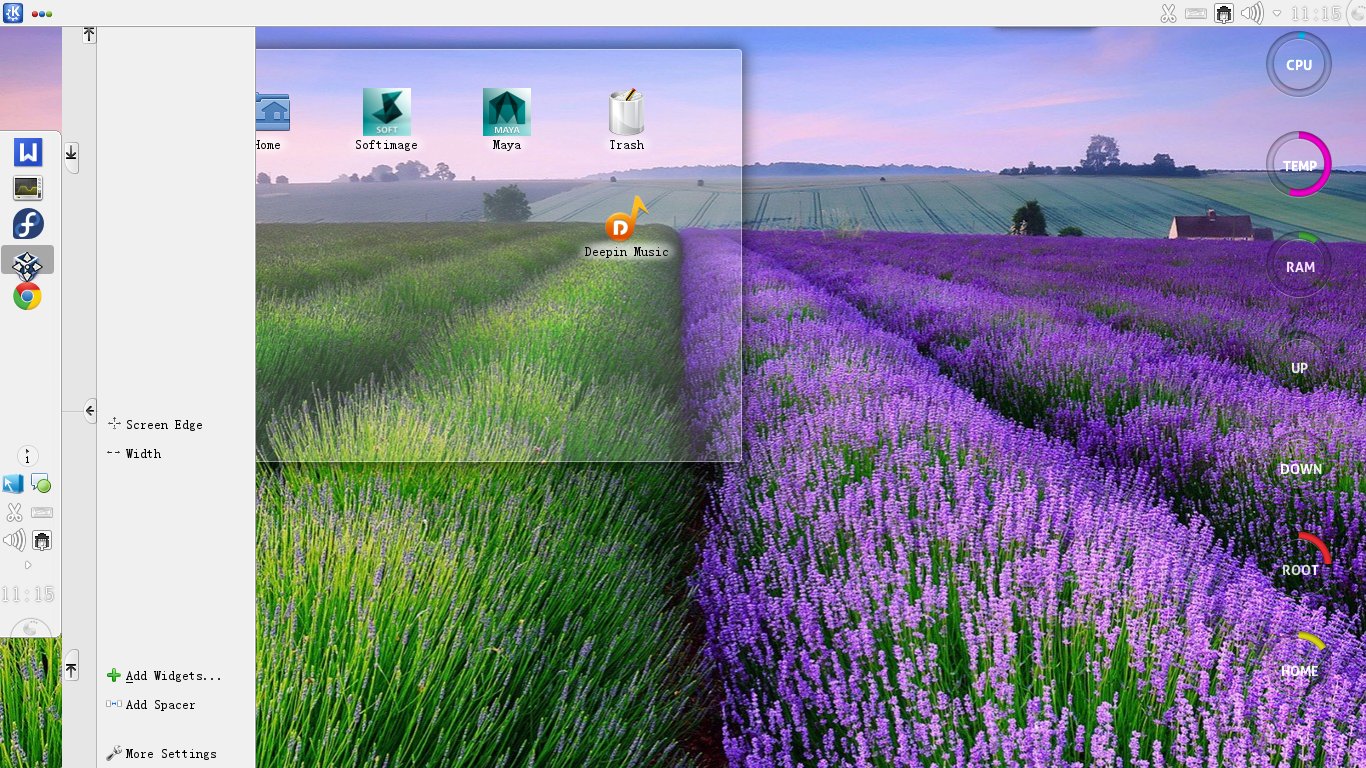Expand hidden icons triangle in left panel
This screenshot has height=768, width=1366.
pos(27,565)
